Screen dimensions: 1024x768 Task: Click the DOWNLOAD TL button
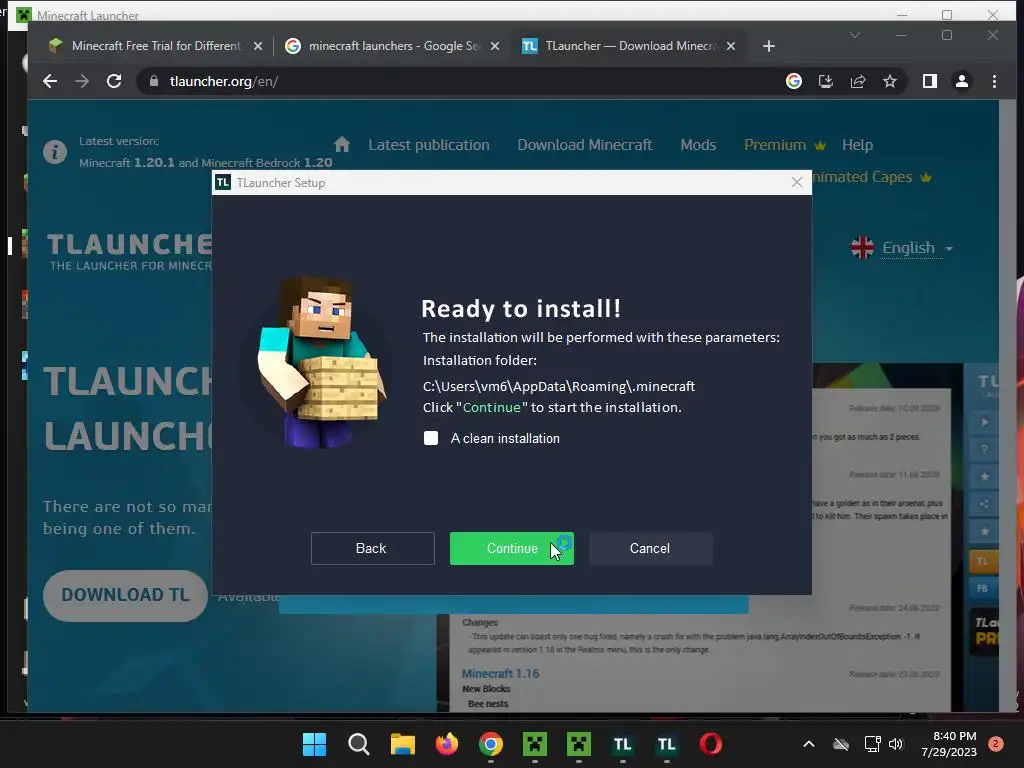(125, 595)
